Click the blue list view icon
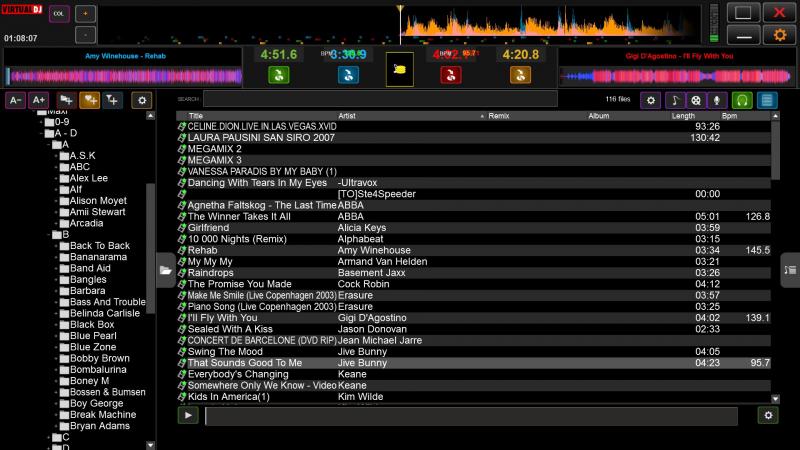 767,100
